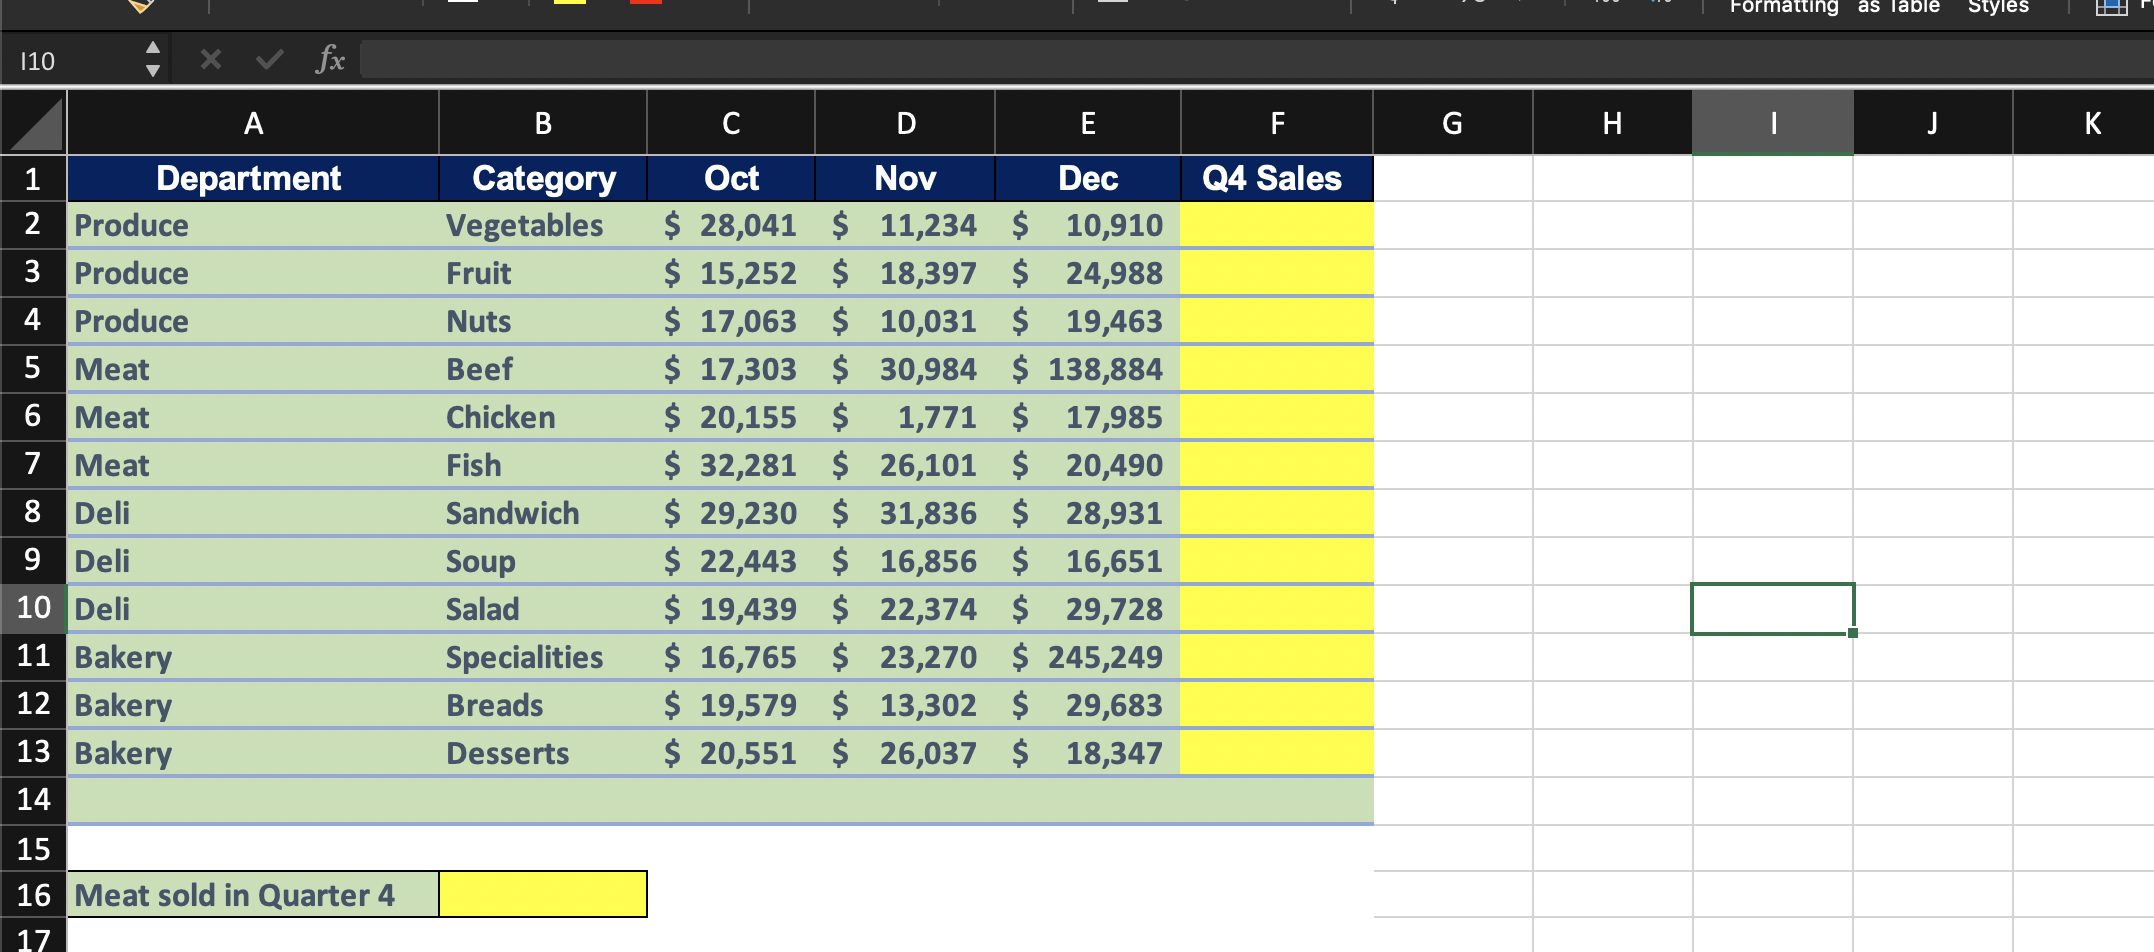Click the Nov header cell

(905, 179)
